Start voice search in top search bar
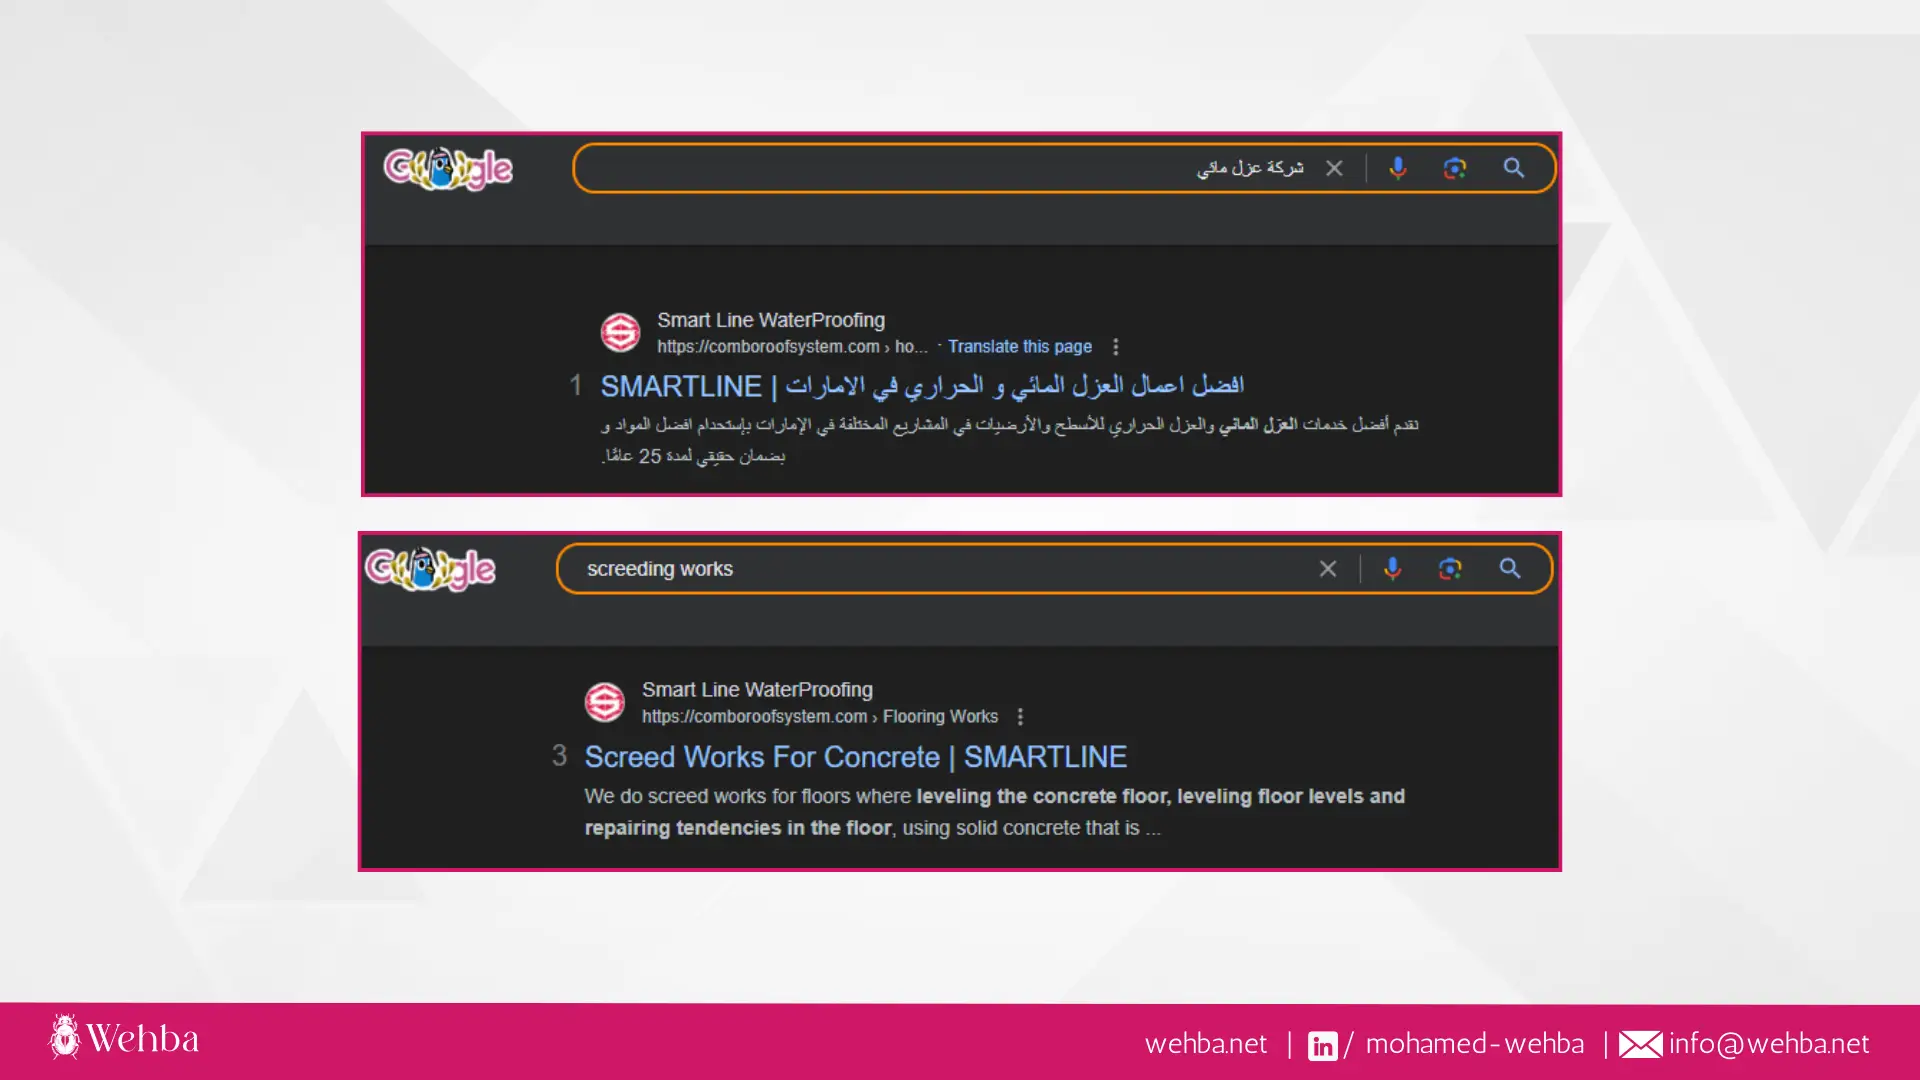 [x=1398, y=168]
